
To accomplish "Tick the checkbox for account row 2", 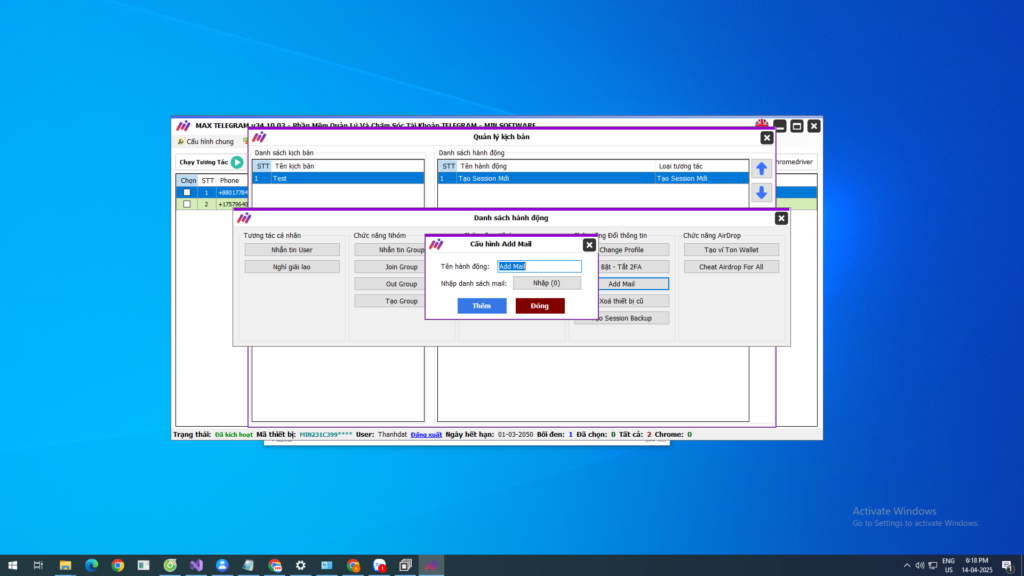I will coord(187,204).
